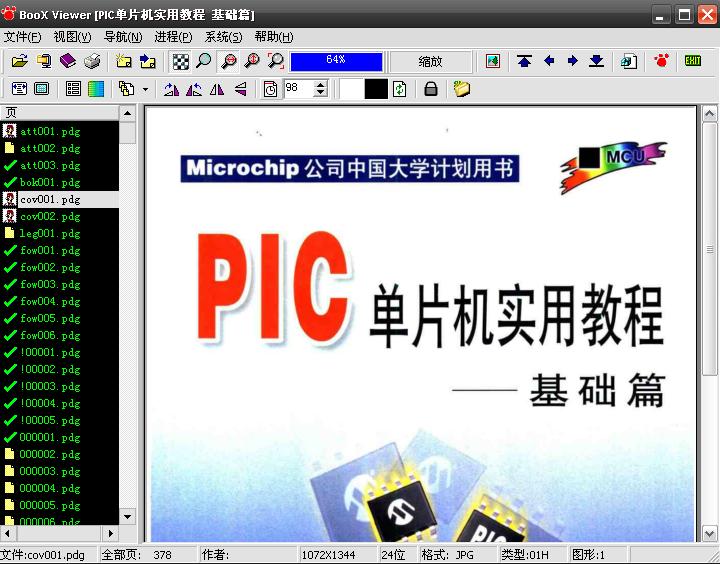Click the blue 64% zoom progress bar
The width and height of the screenshot is (720, 564).
pos(336,62)
